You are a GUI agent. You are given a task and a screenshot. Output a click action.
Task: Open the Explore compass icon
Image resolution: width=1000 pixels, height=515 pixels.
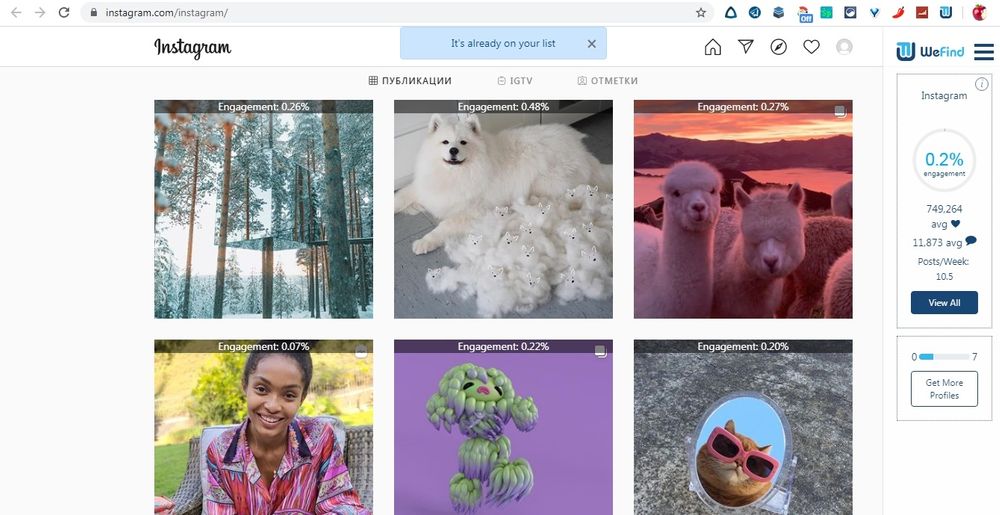tap(778, 47)
